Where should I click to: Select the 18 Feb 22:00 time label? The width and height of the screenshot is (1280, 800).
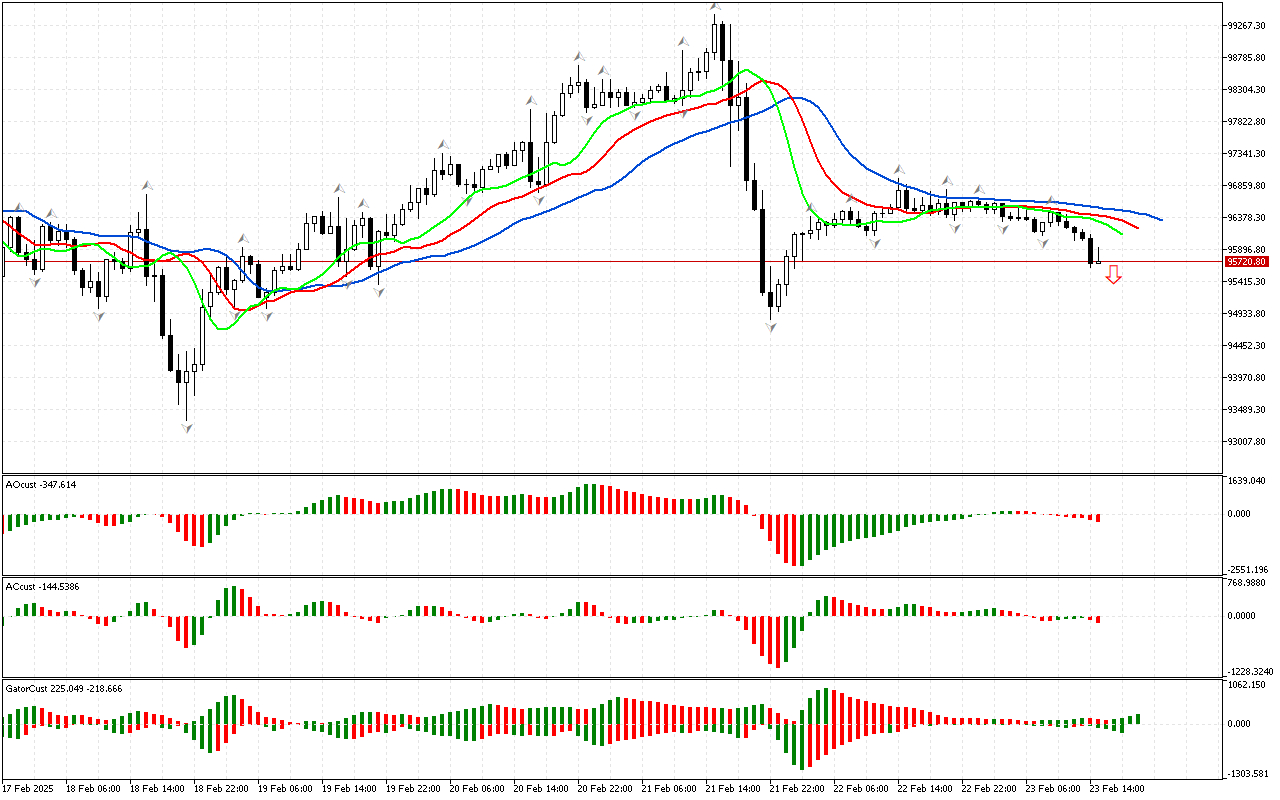[221, 789]
